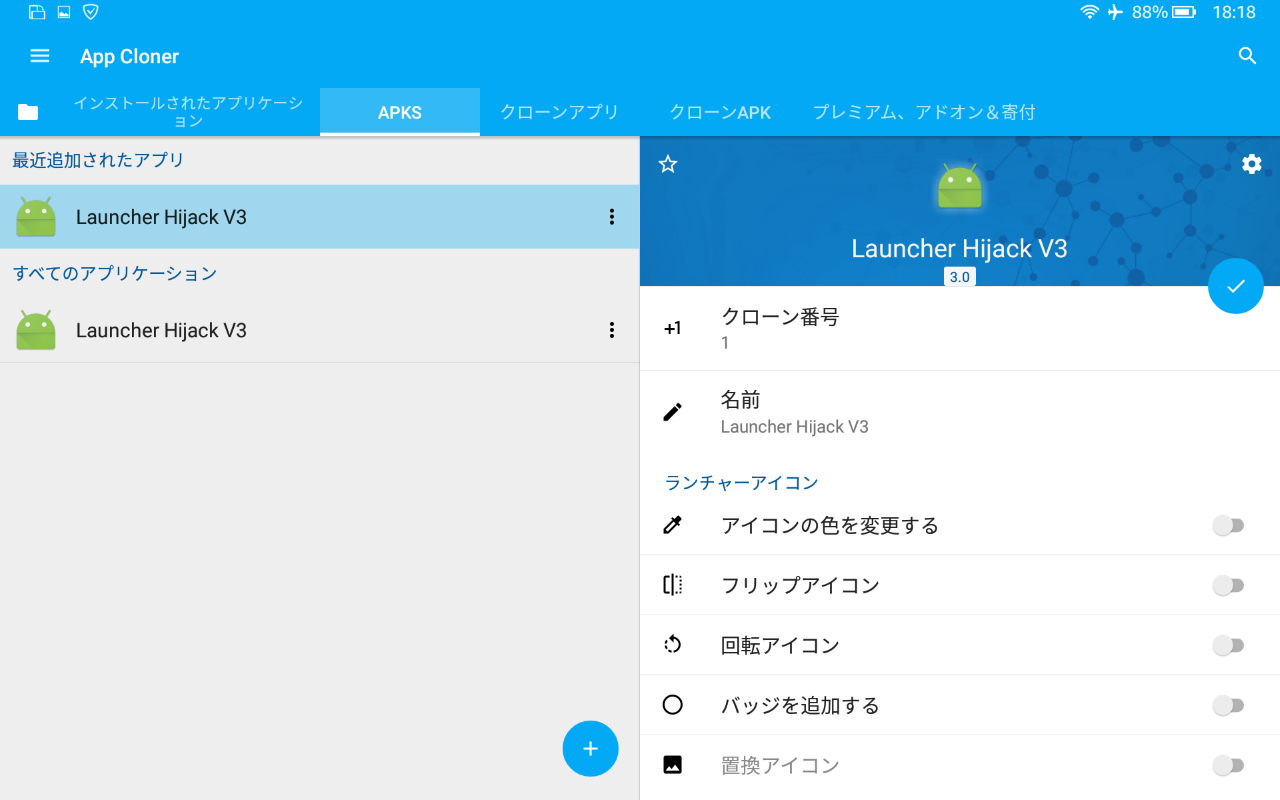Viewport: 1280px width, 800px height.
Task: Open the プレミアム、アドオン＆寄付 tab
Action: pyautogui.click(x=924, y=112)
